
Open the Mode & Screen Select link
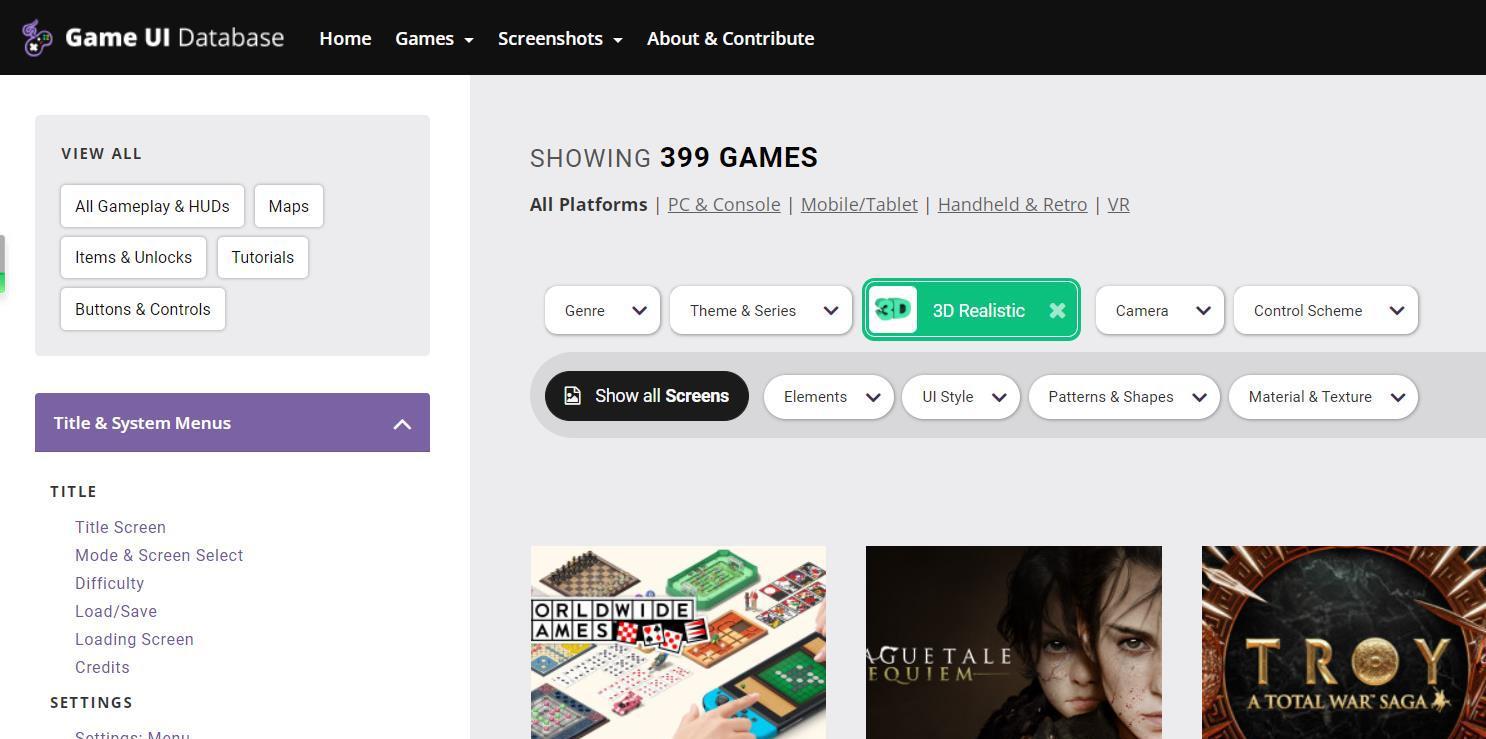(159, 555)
